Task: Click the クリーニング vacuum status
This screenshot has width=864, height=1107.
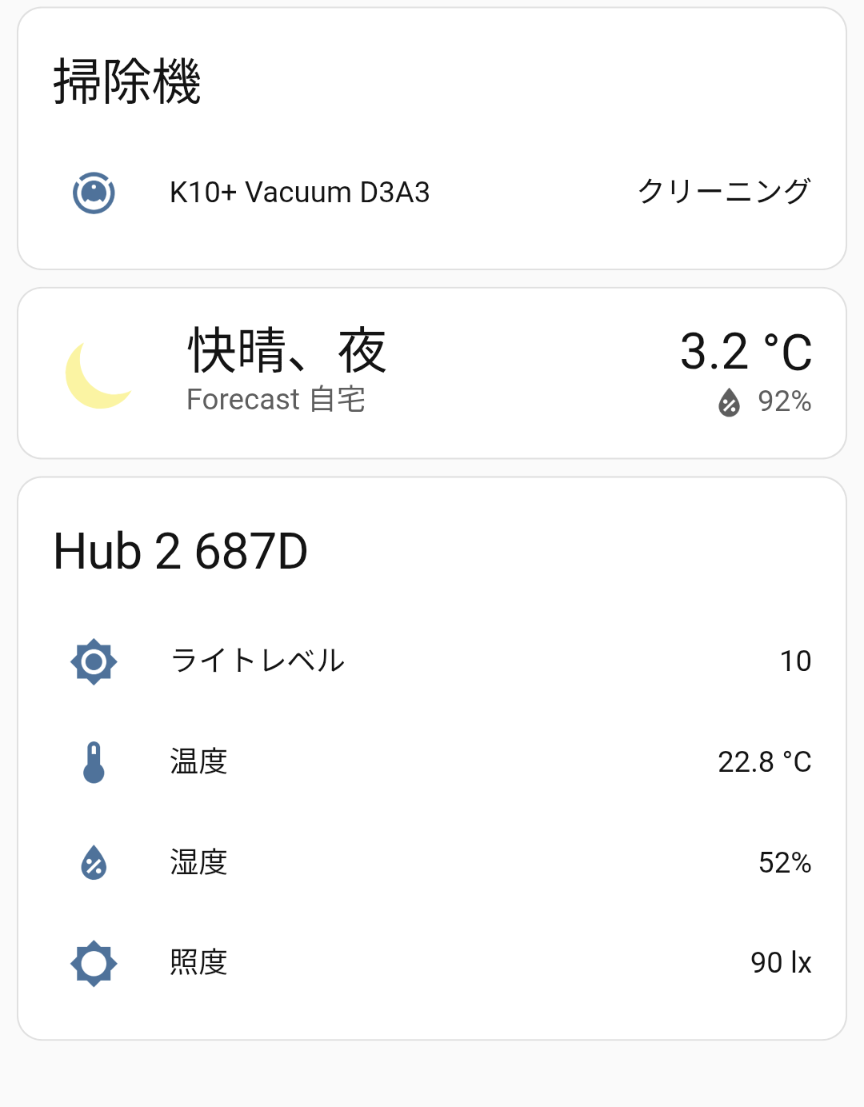Action: (x=724, y=191)
